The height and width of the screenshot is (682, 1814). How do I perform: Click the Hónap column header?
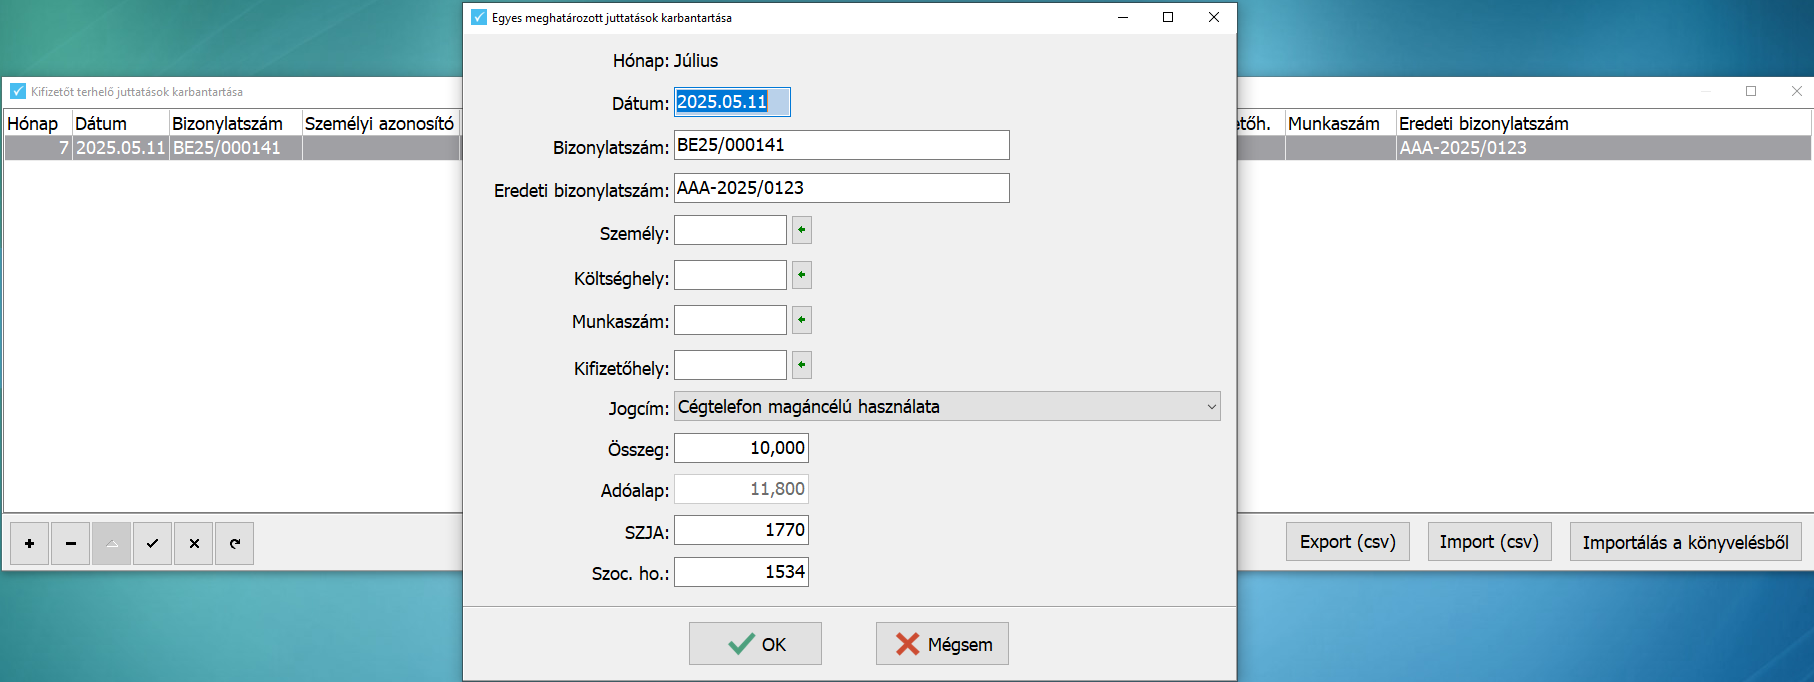38,123
